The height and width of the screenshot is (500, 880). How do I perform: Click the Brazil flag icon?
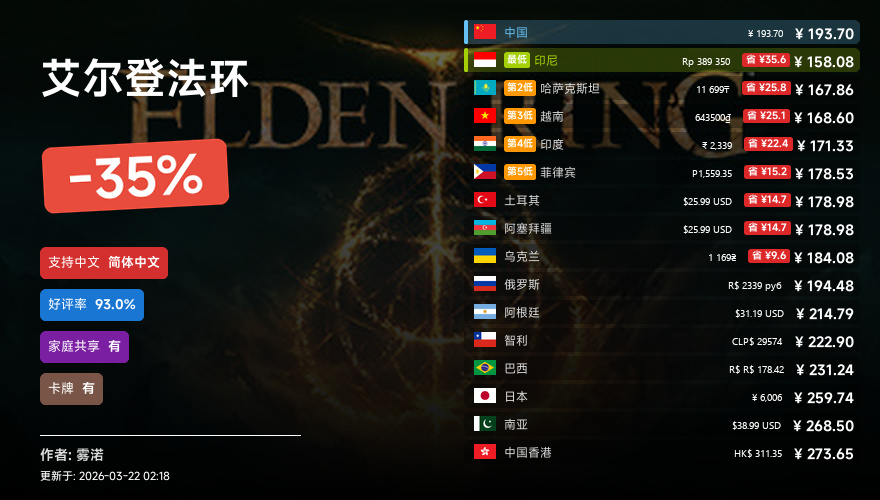coord(484,368)
